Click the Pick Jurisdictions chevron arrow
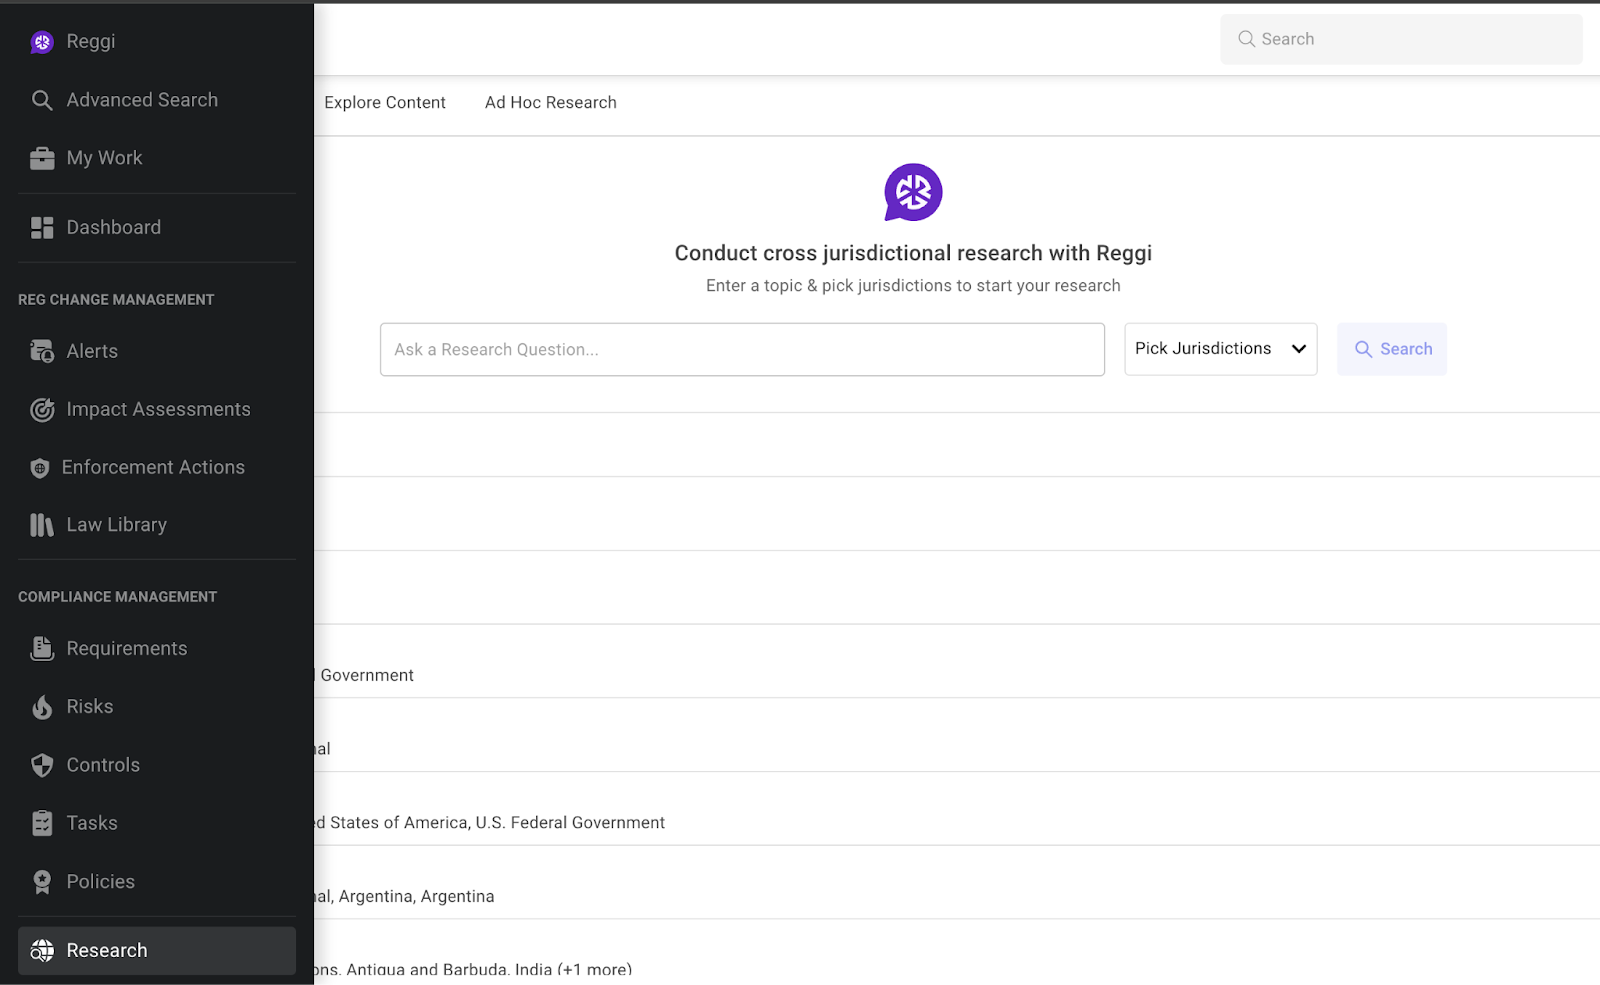Viewport: 1600px width, 985px height. pyautogui.click(x=1298, y=349)
